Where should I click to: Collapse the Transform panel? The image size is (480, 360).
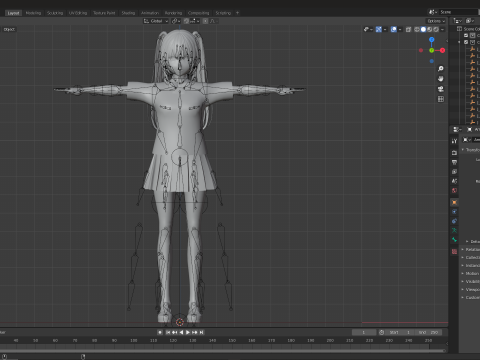pos(471,150)
